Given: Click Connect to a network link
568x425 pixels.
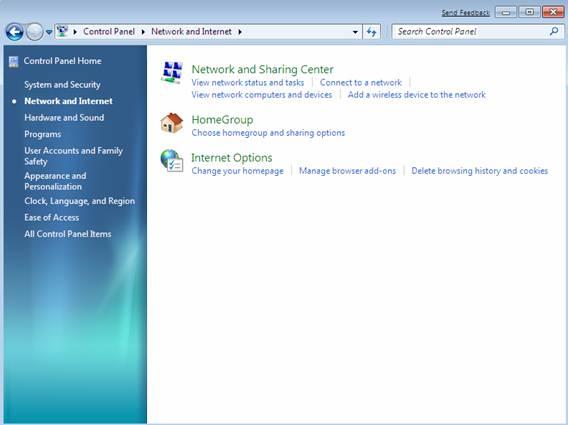Looking at the screenshot, I should pos(361,83).
